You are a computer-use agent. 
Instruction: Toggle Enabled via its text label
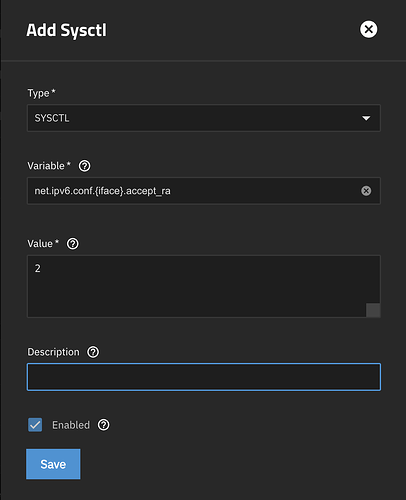[x=71, y=425]
